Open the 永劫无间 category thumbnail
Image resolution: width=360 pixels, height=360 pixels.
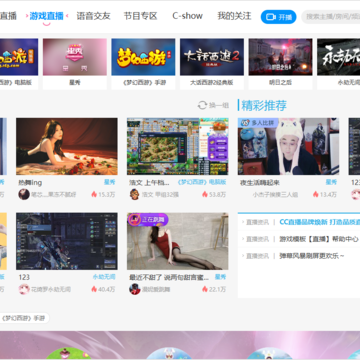338,57
